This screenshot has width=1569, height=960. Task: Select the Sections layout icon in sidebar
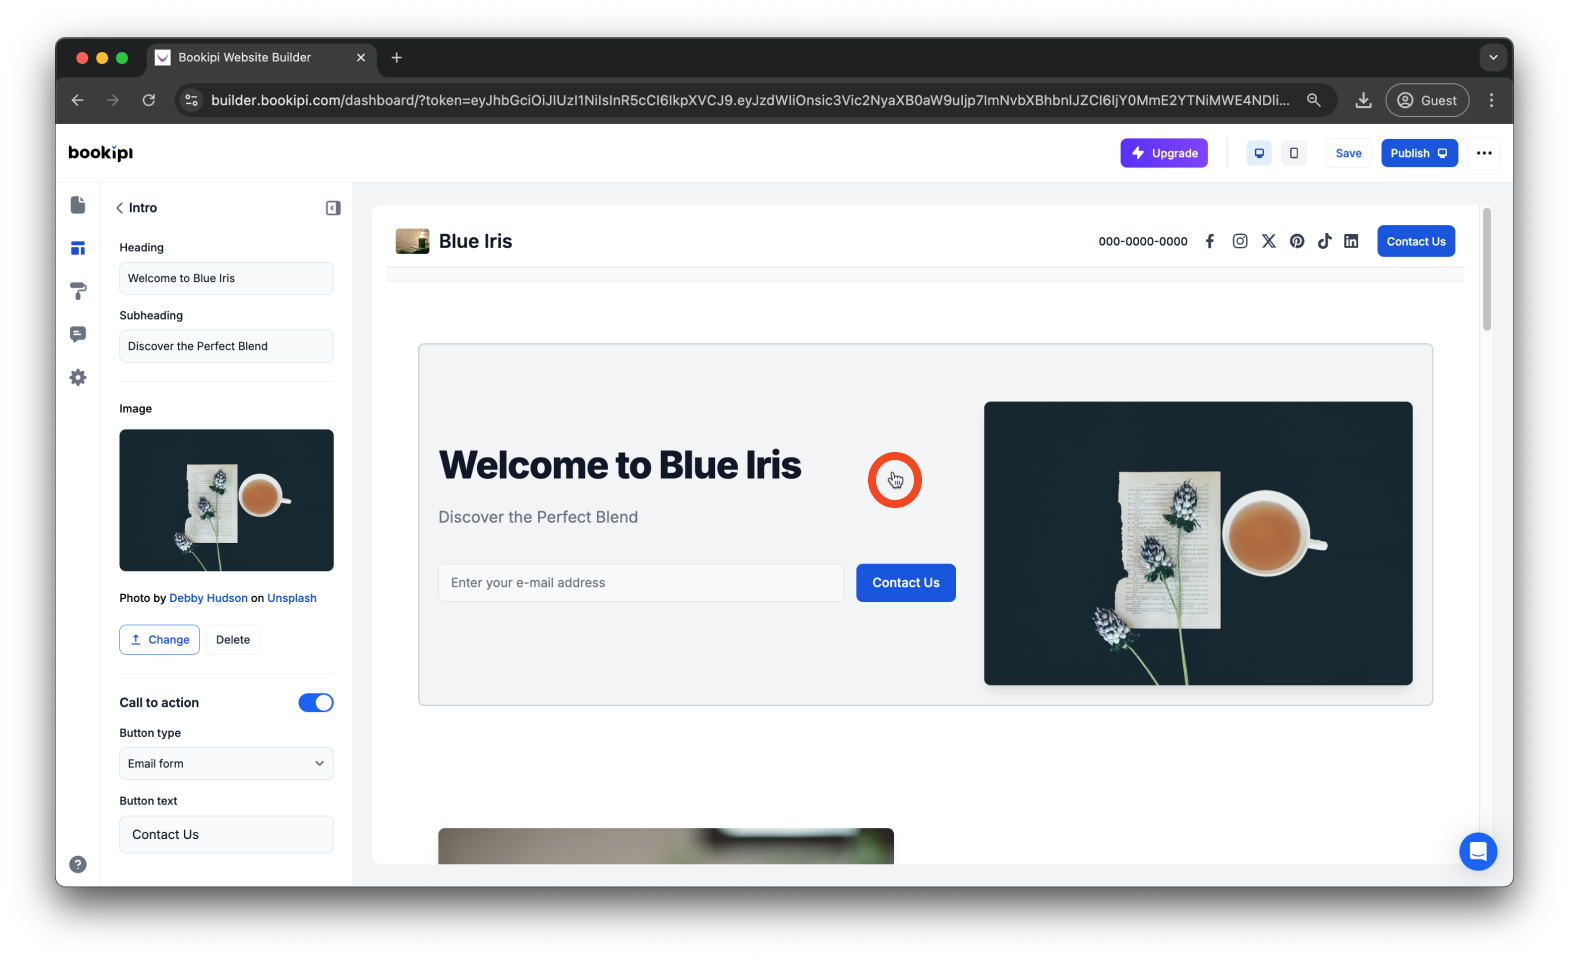(x=78, y=248)
